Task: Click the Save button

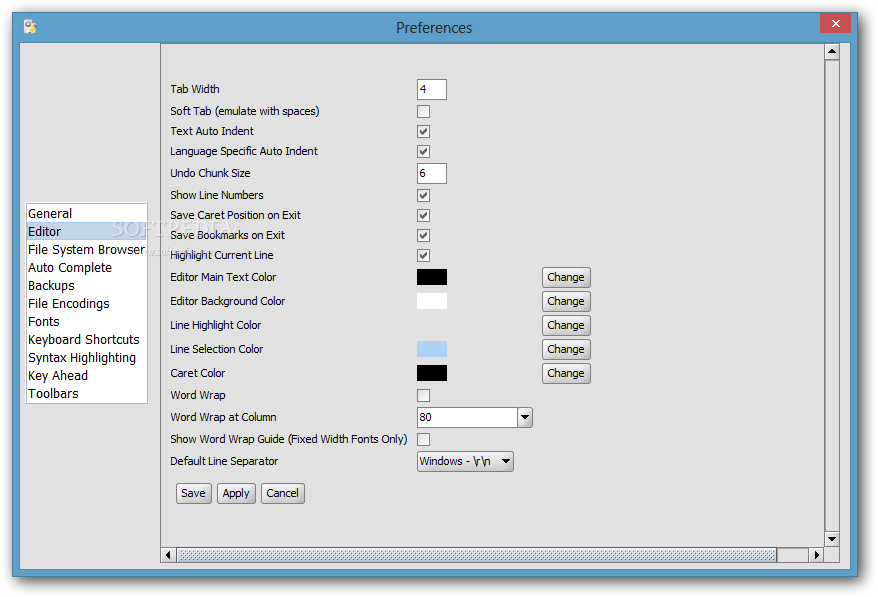Action: pyautogui.click(x=193, y=493)
